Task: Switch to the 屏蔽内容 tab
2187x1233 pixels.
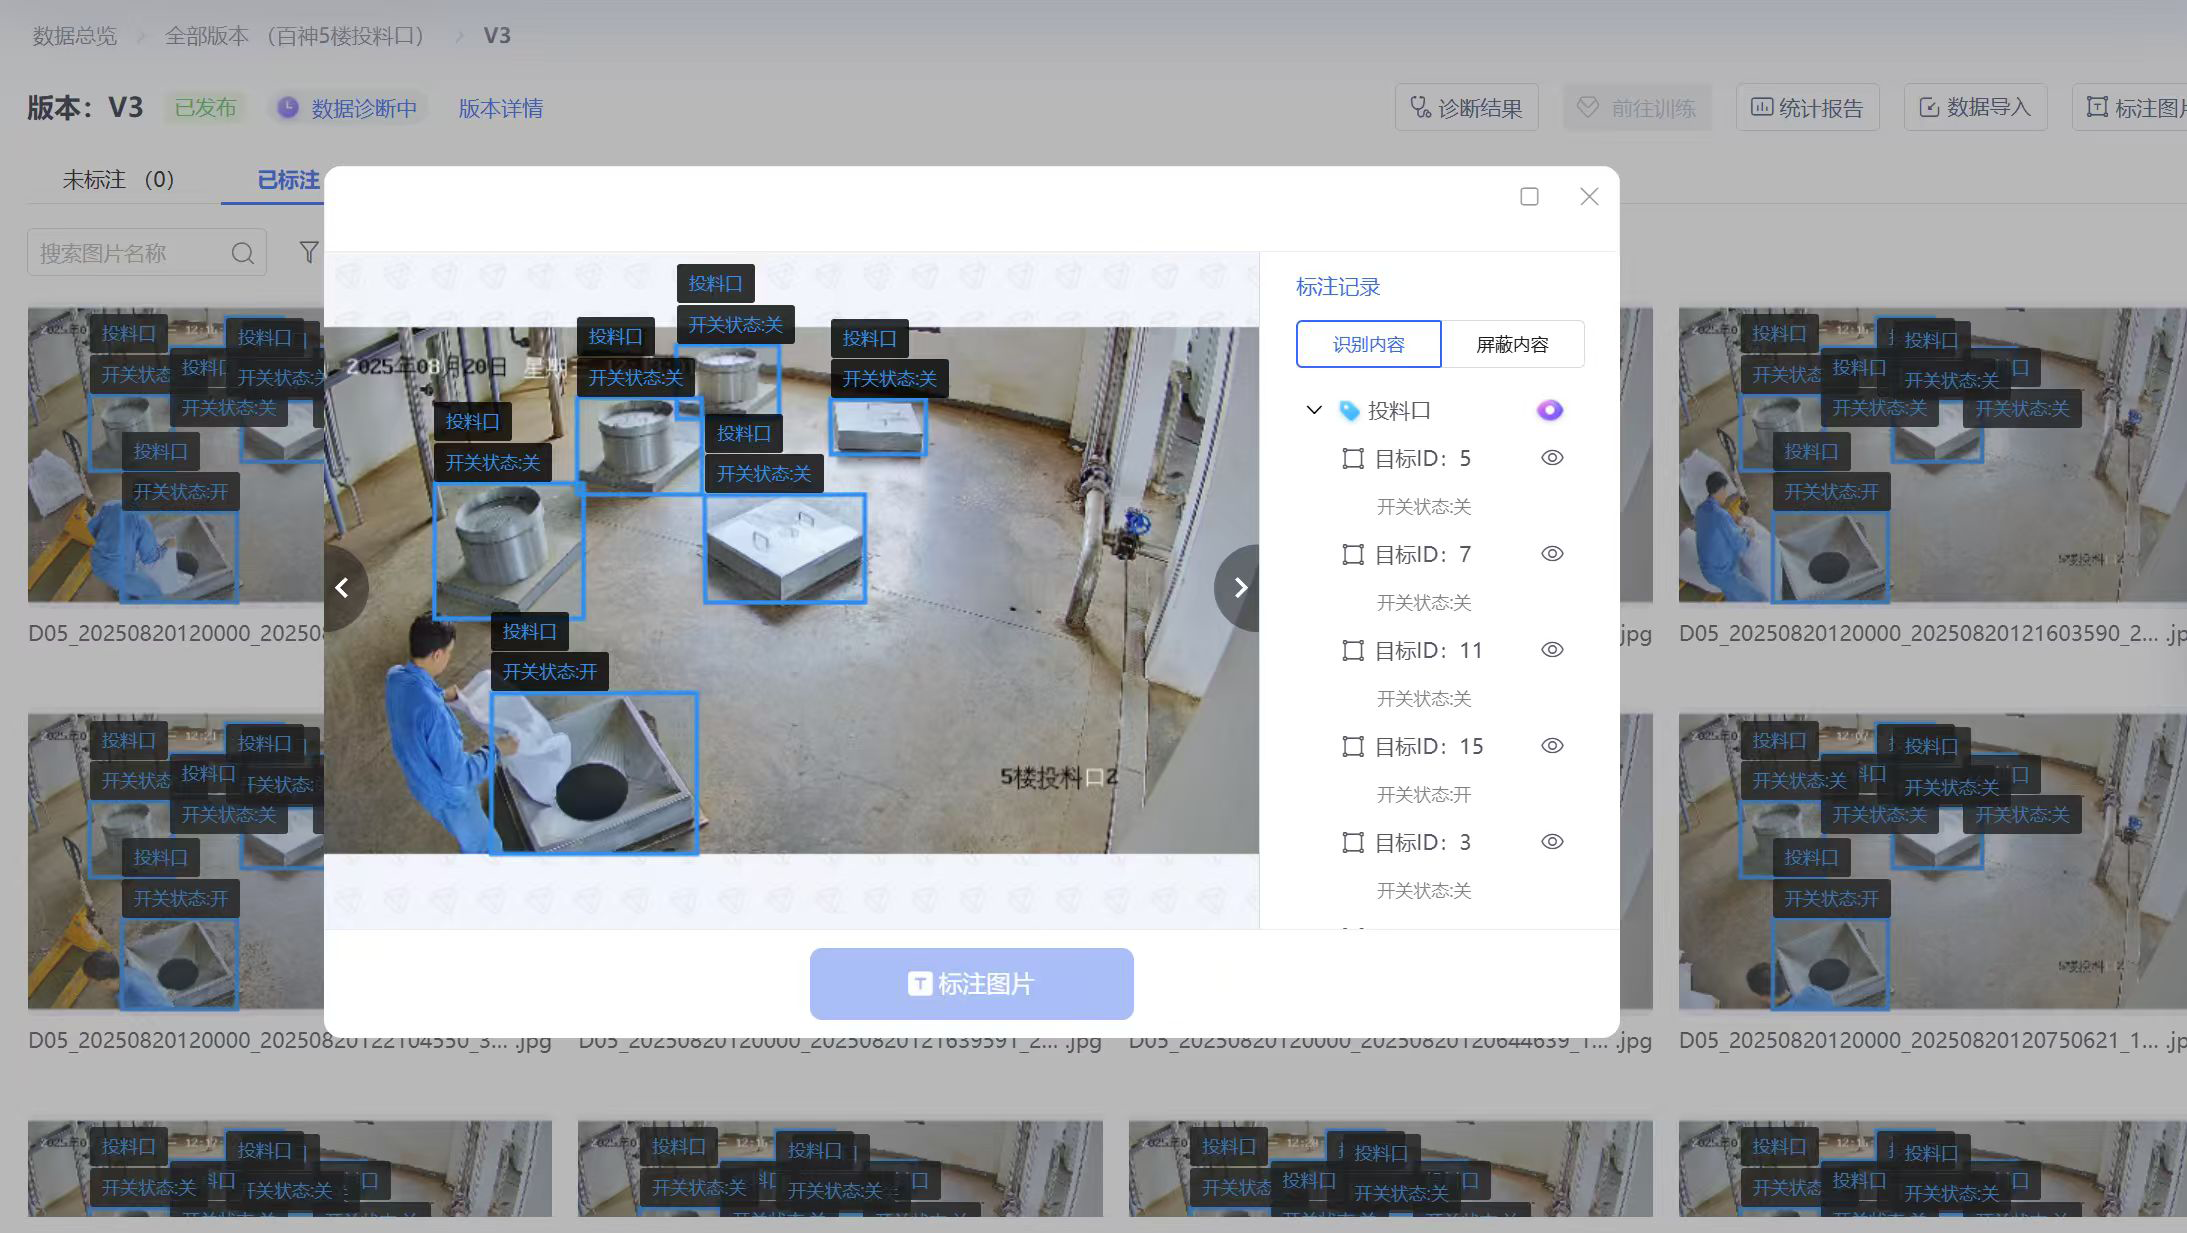Action: point(1511,345)
